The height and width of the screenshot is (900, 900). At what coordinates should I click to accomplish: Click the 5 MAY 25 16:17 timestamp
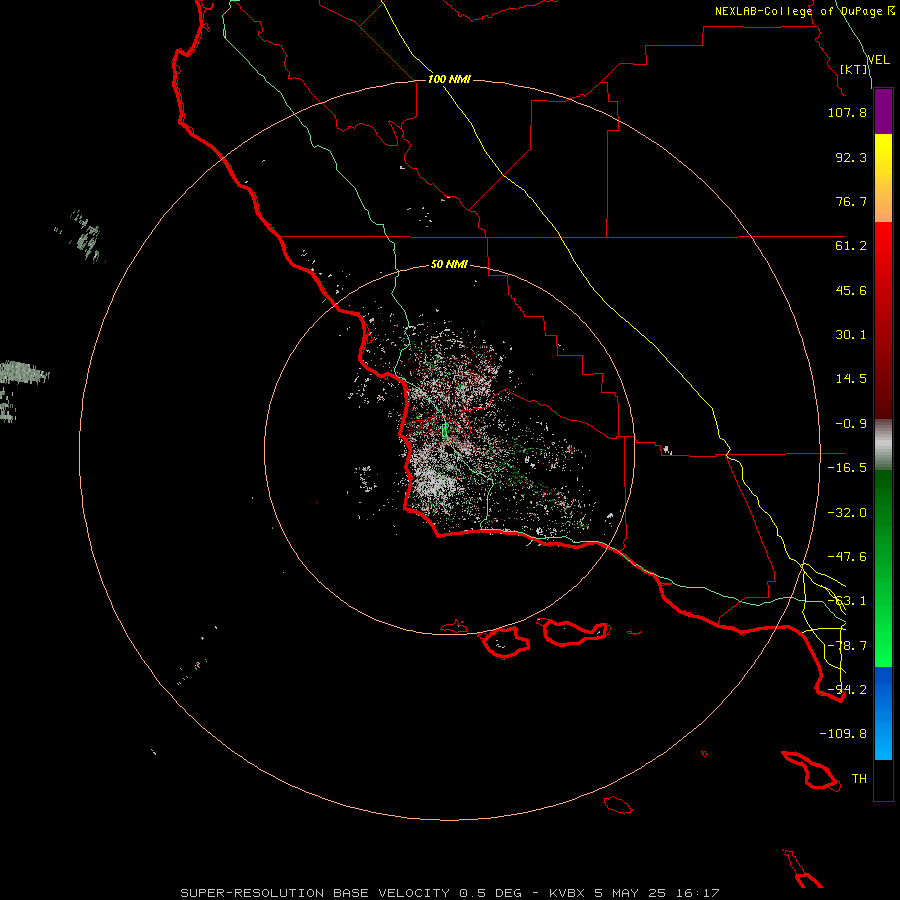pos(657,893)
